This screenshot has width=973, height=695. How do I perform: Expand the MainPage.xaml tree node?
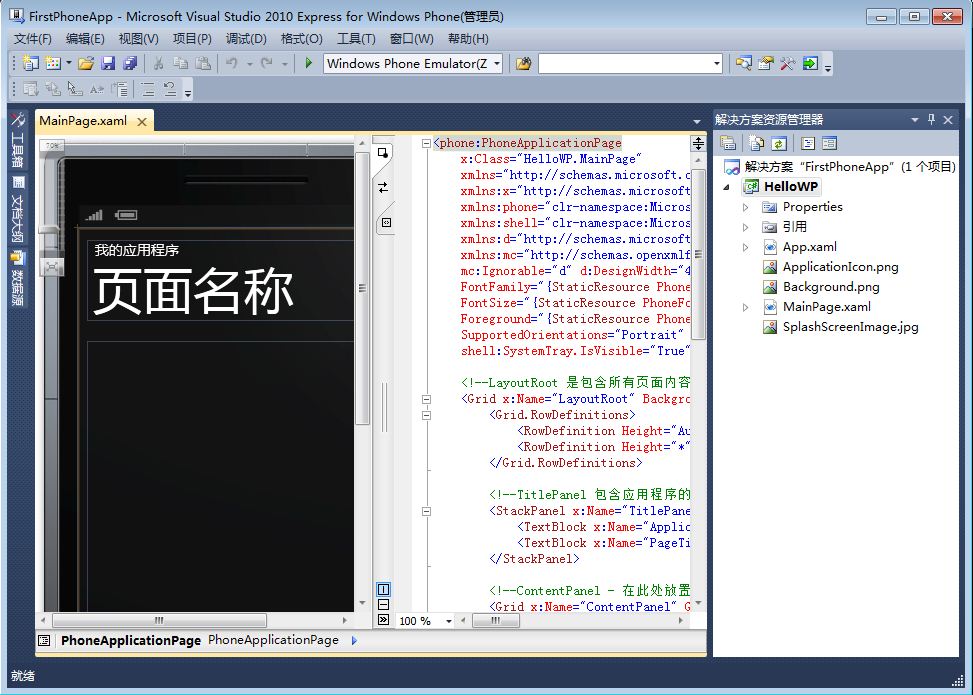[x=746, y=307]
